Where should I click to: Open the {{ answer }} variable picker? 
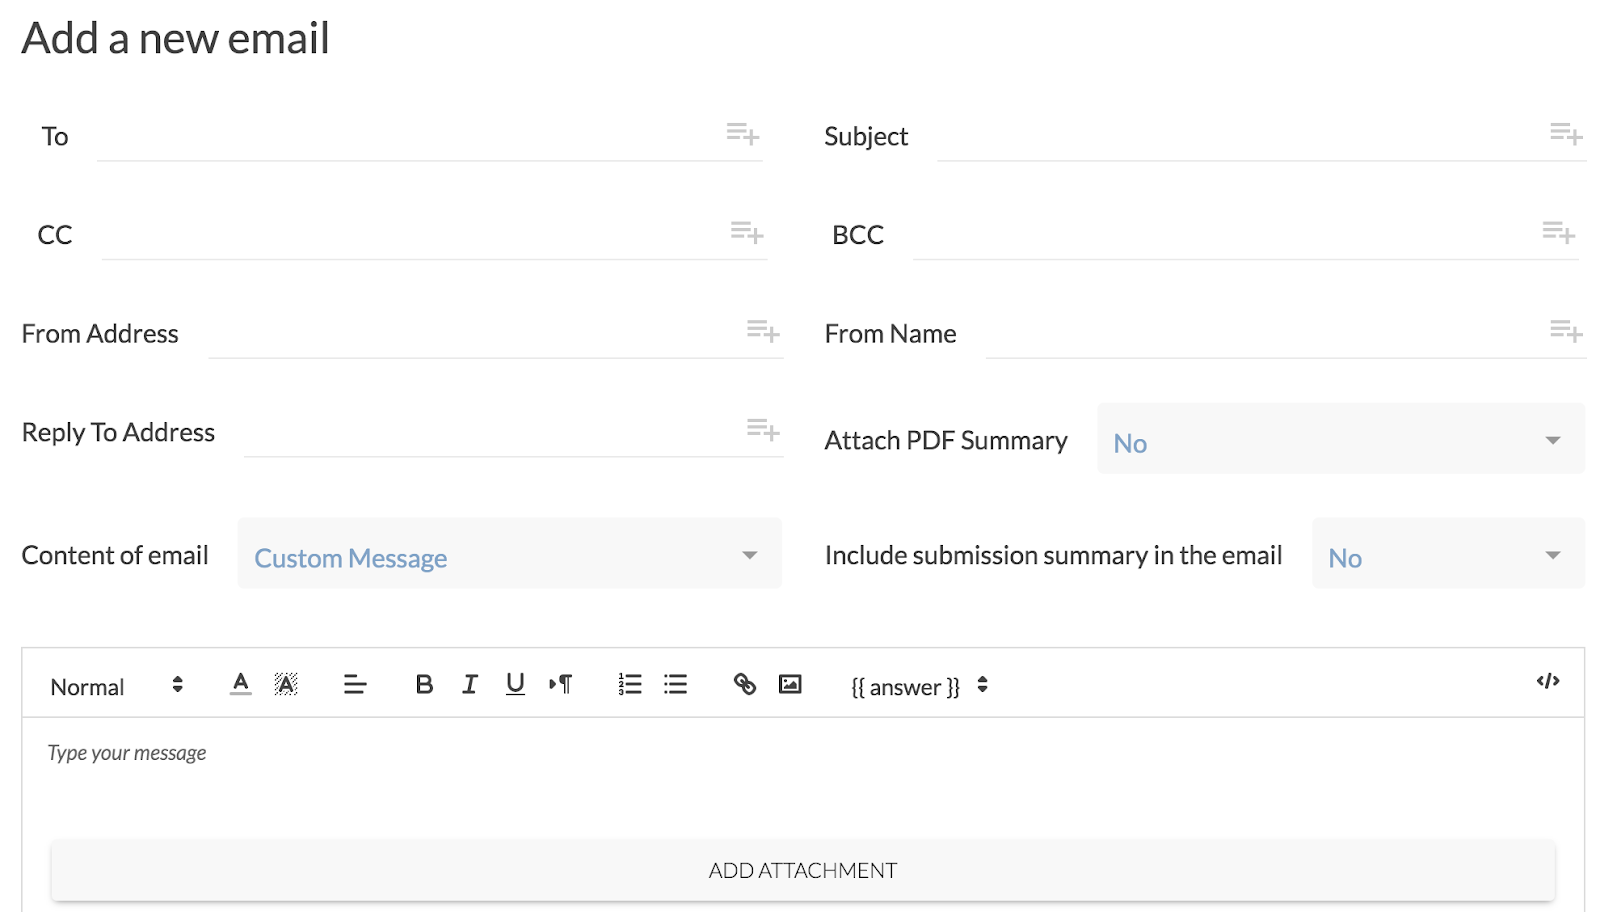(919, 686)
